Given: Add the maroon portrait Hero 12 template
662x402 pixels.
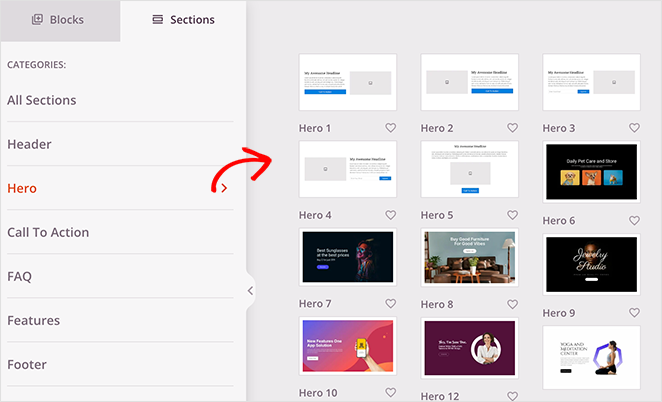Looking at the screenshot, I should 469,348.
